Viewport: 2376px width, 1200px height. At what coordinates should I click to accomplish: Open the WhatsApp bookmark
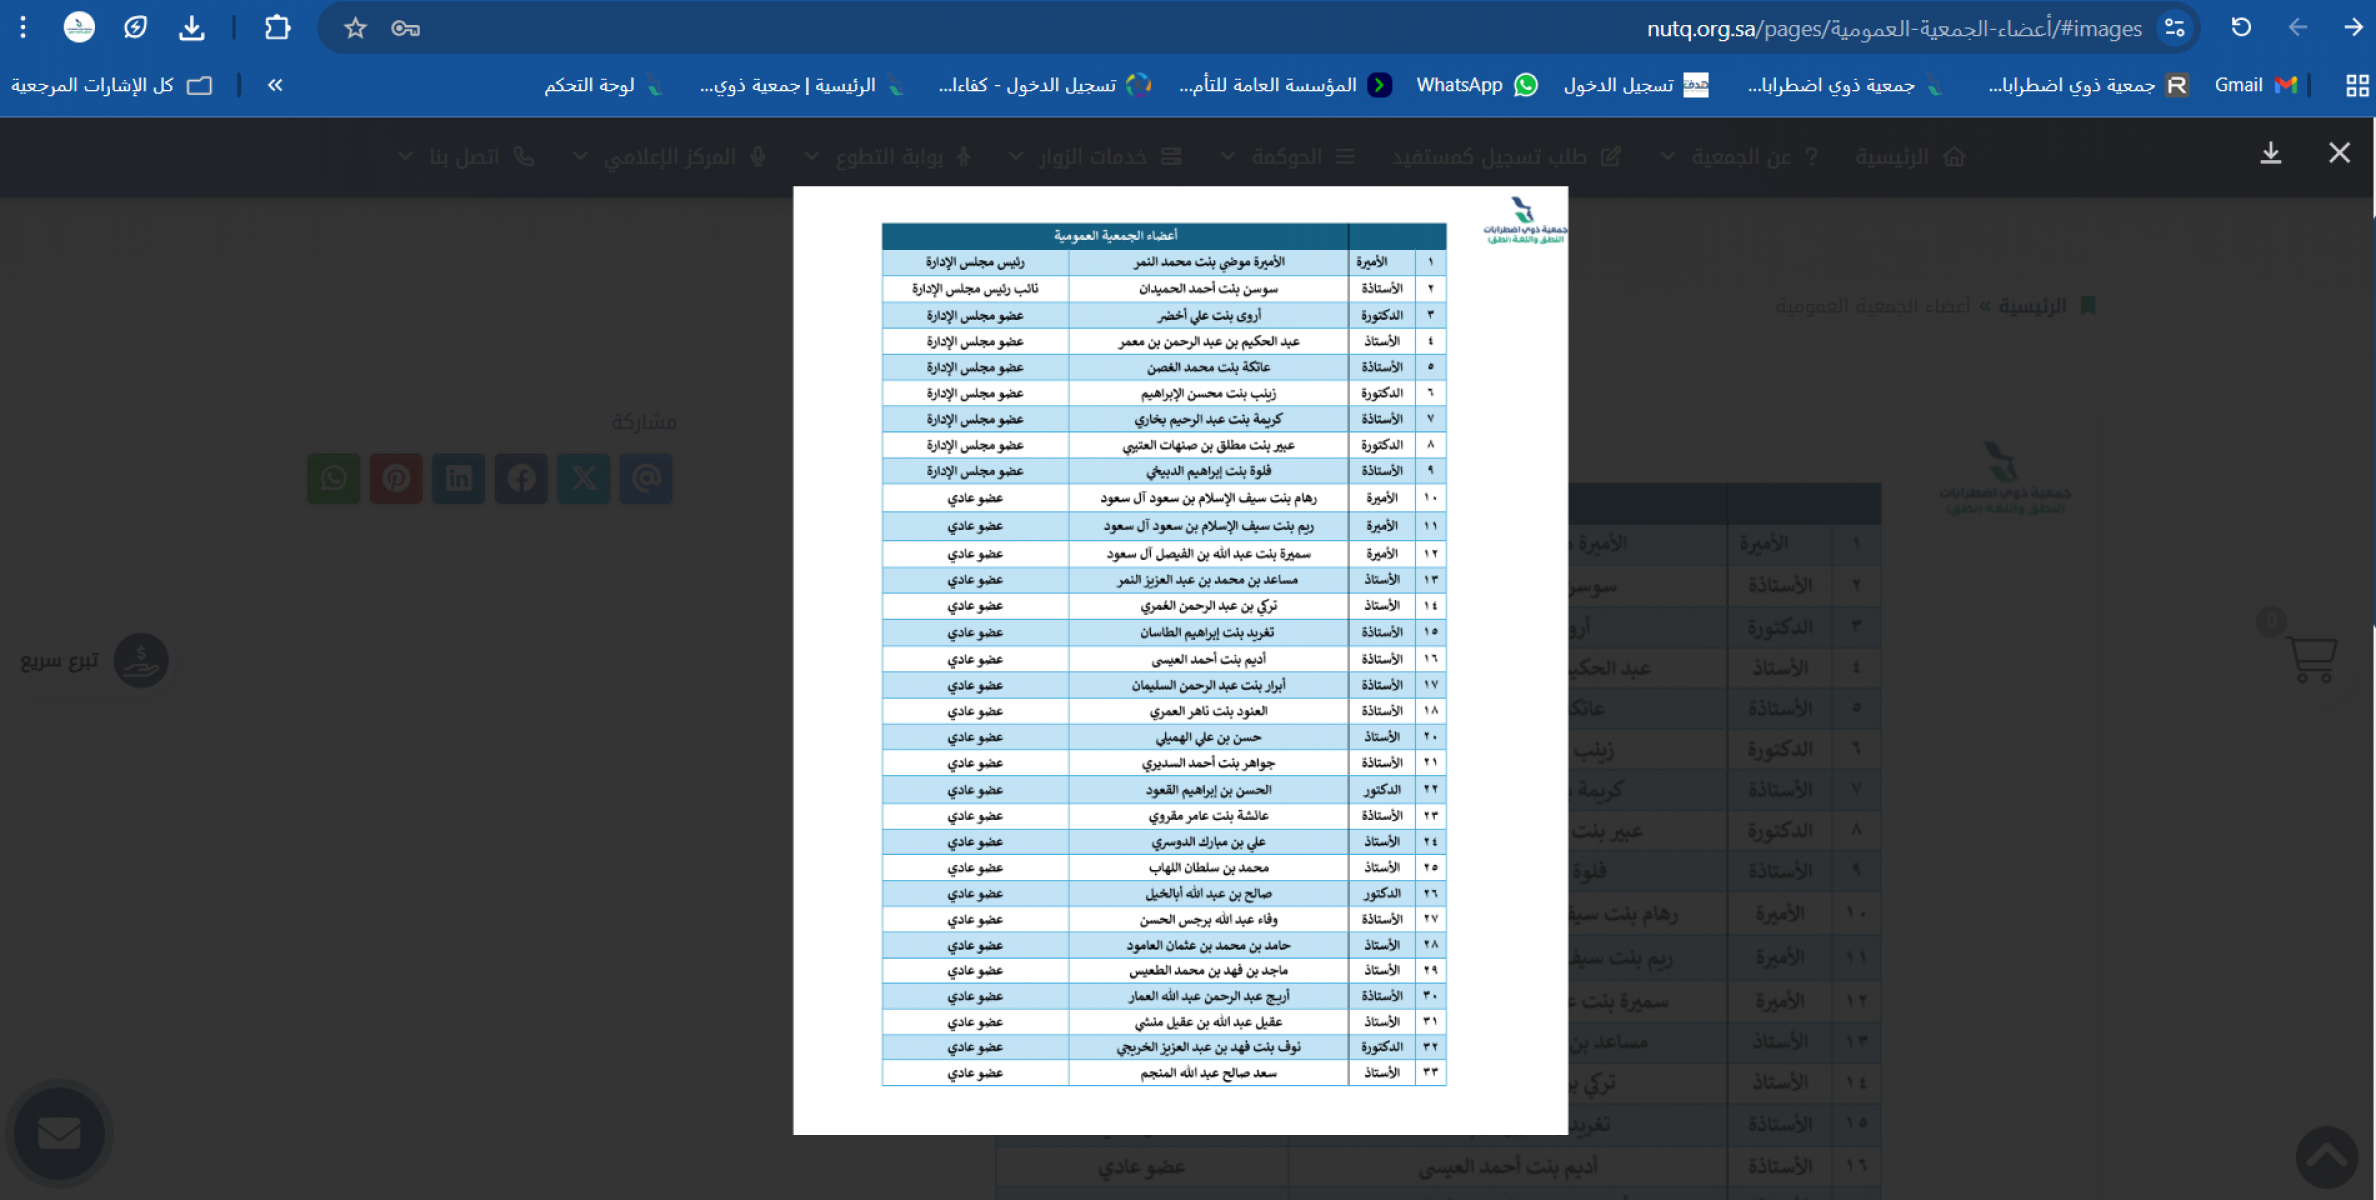(1476, 85)
